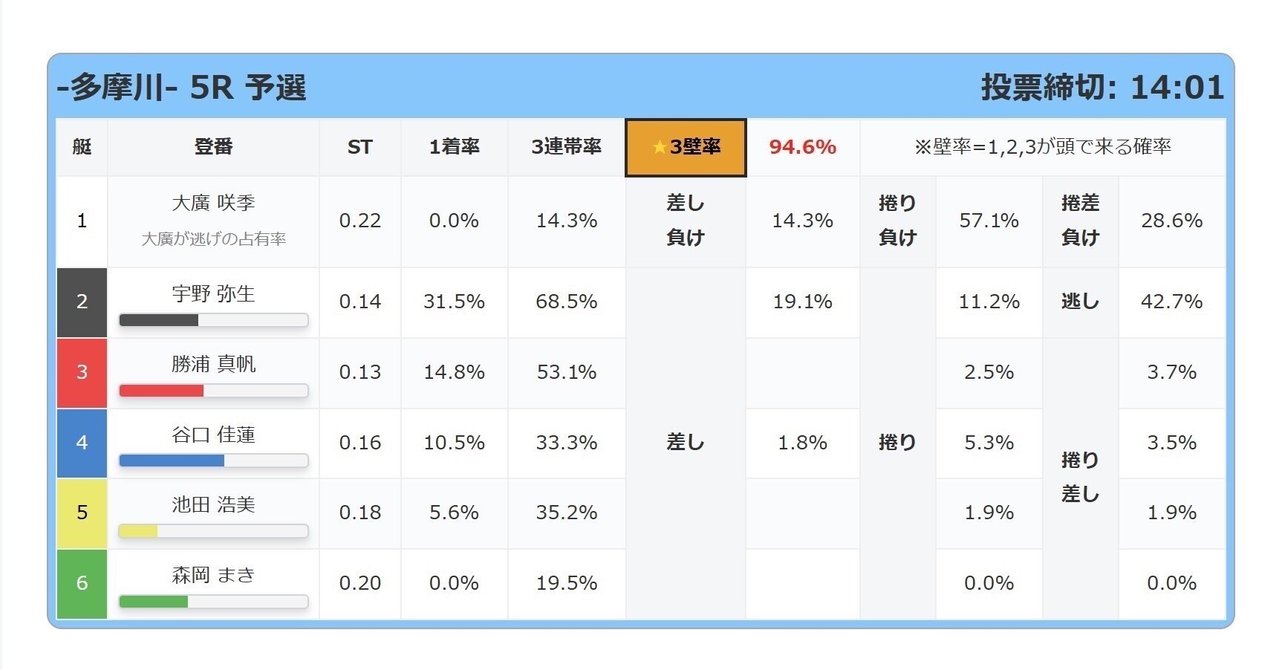This screenshot has width=1280, height=670.
Task: Click the 多摩川 5R 予選 title
Action: tap(182, 88)
